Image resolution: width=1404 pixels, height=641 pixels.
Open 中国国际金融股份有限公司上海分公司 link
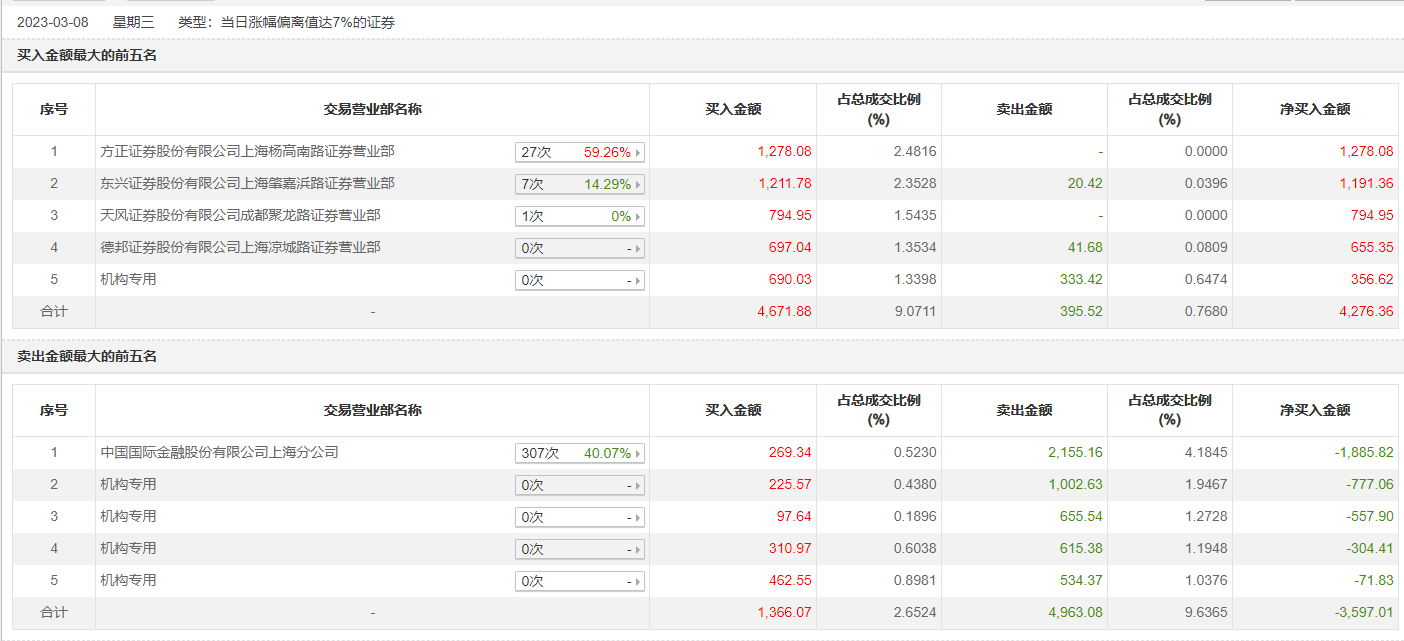(x=220, y=453)
